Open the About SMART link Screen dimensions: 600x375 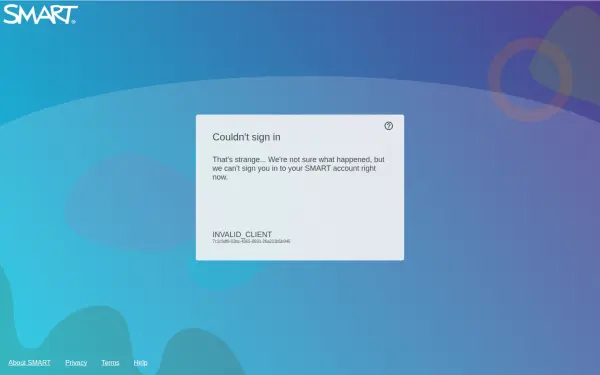click(x=29, y=362)
